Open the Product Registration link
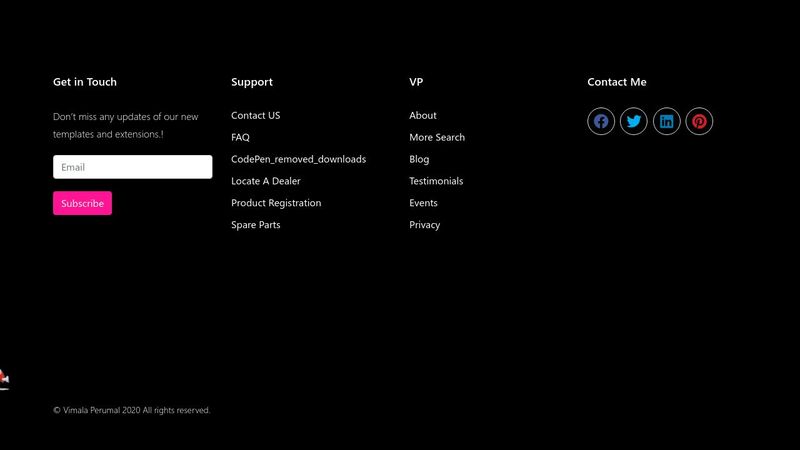Viewport: 800px width, 450px height. coord(276,203)
